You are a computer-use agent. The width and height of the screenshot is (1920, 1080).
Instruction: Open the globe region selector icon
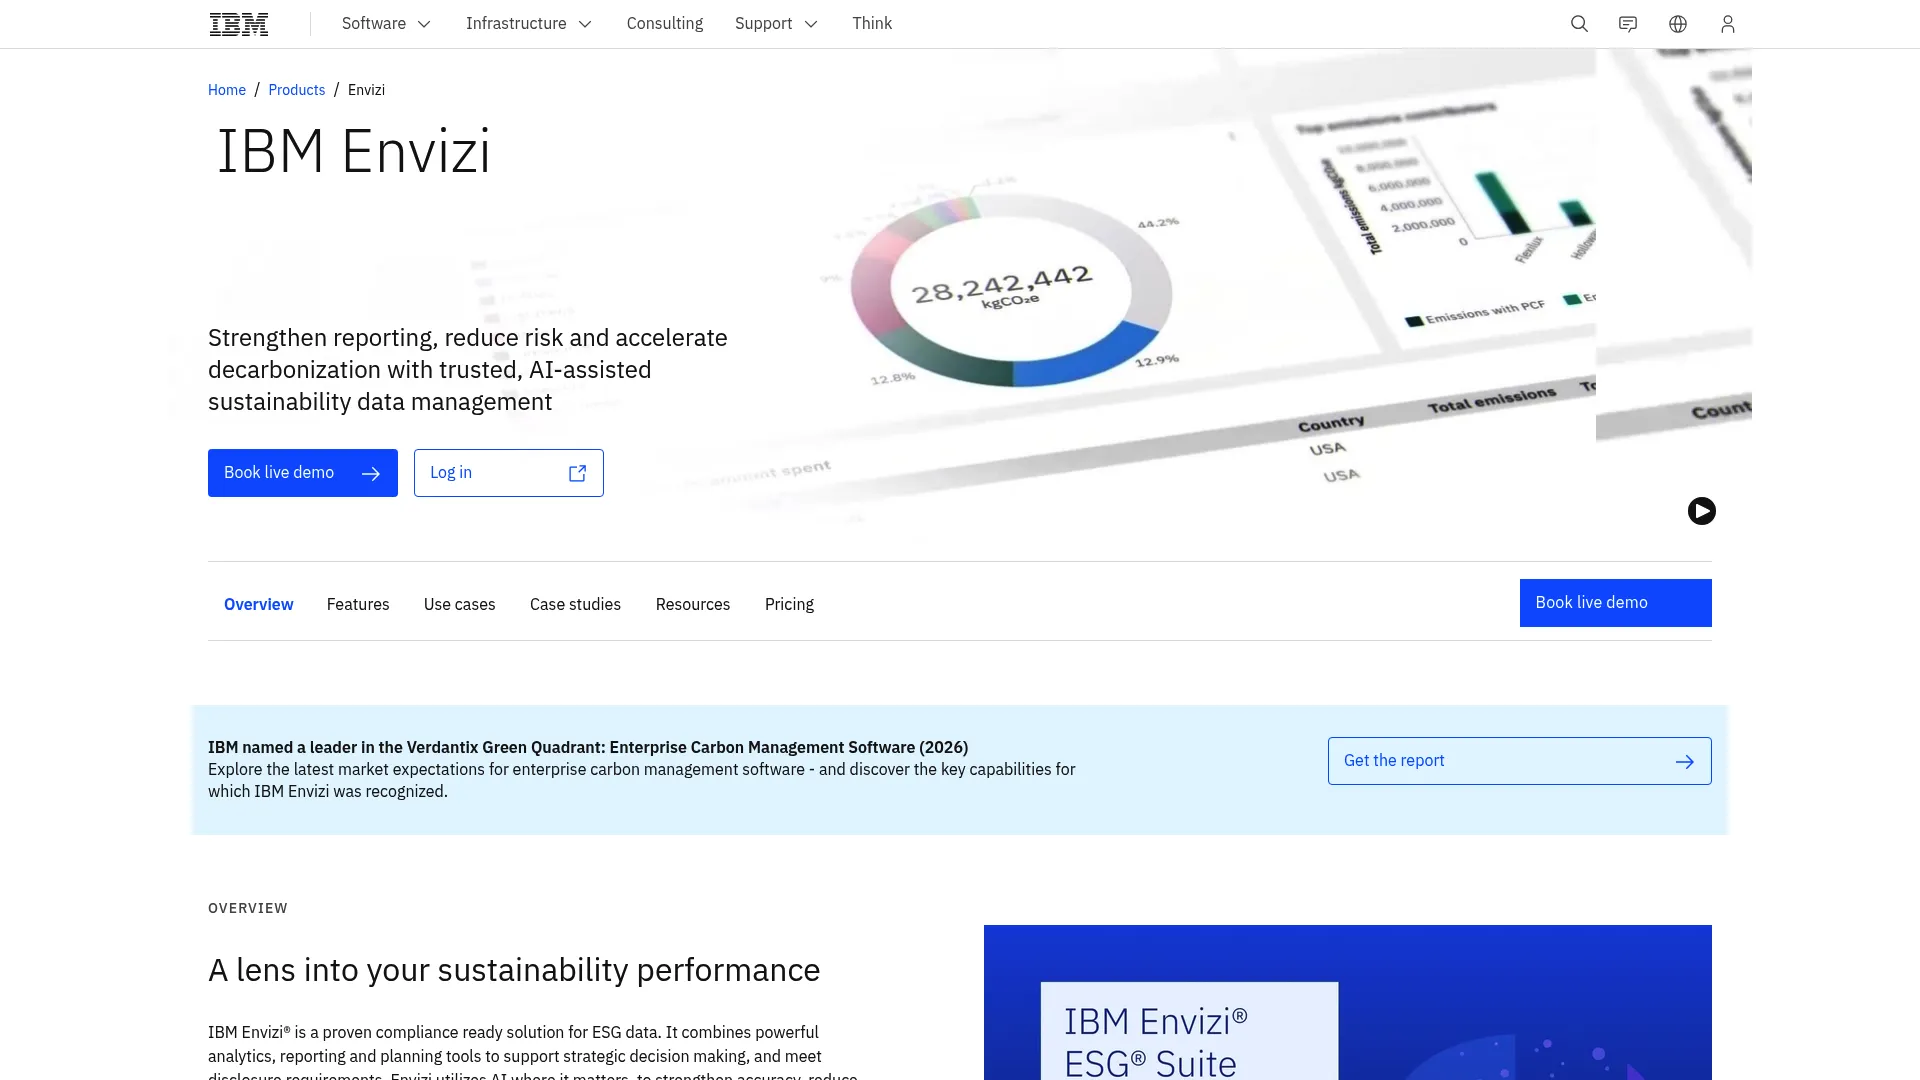(1678, 24)
